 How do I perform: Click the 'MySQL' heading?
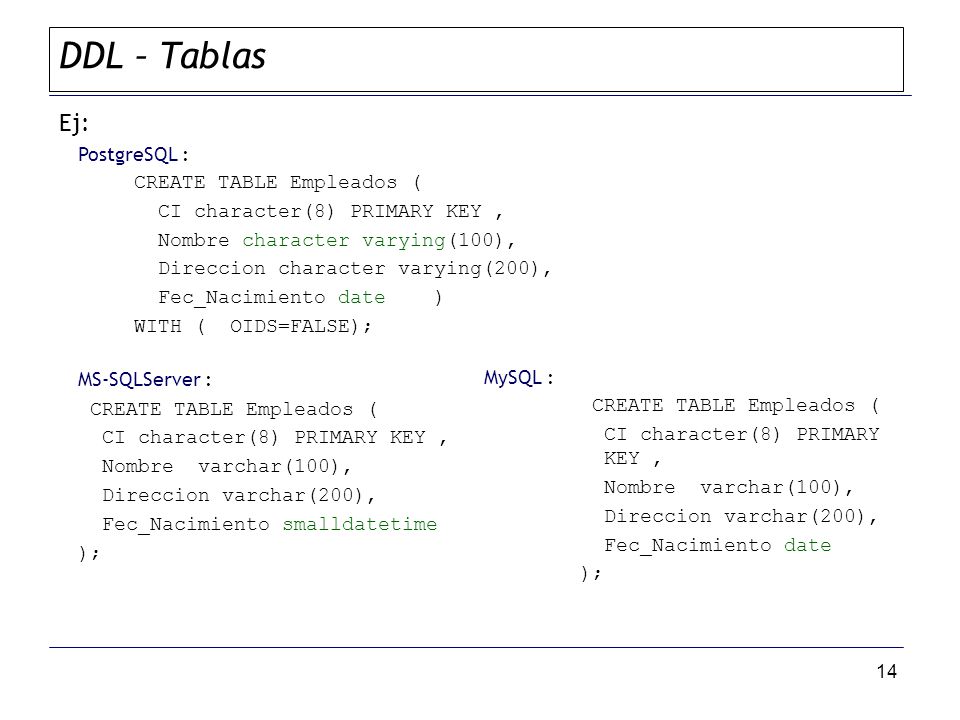pyautogui.click(x=512, y=378)
